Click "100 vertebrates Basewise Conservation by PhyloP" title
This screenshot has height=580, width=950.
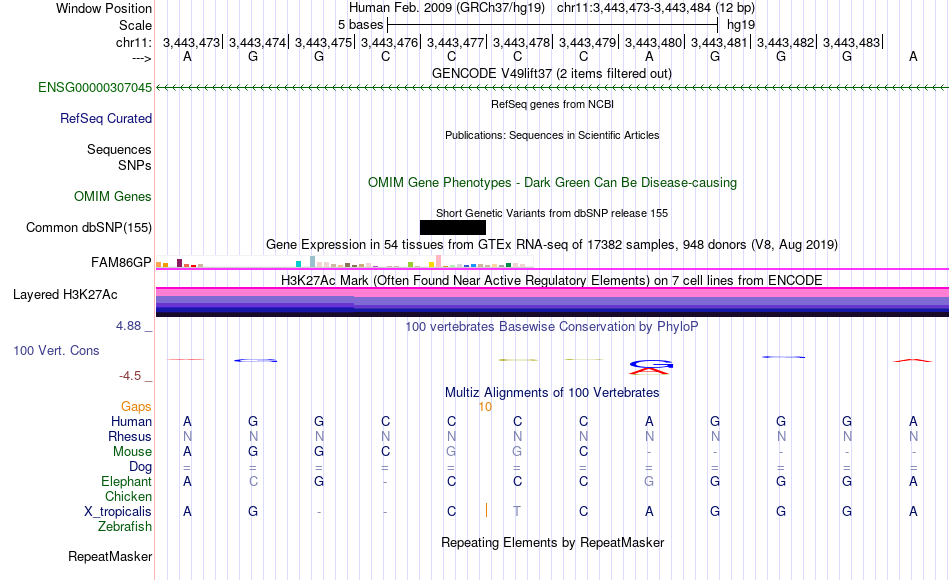[x=552, y=327]
